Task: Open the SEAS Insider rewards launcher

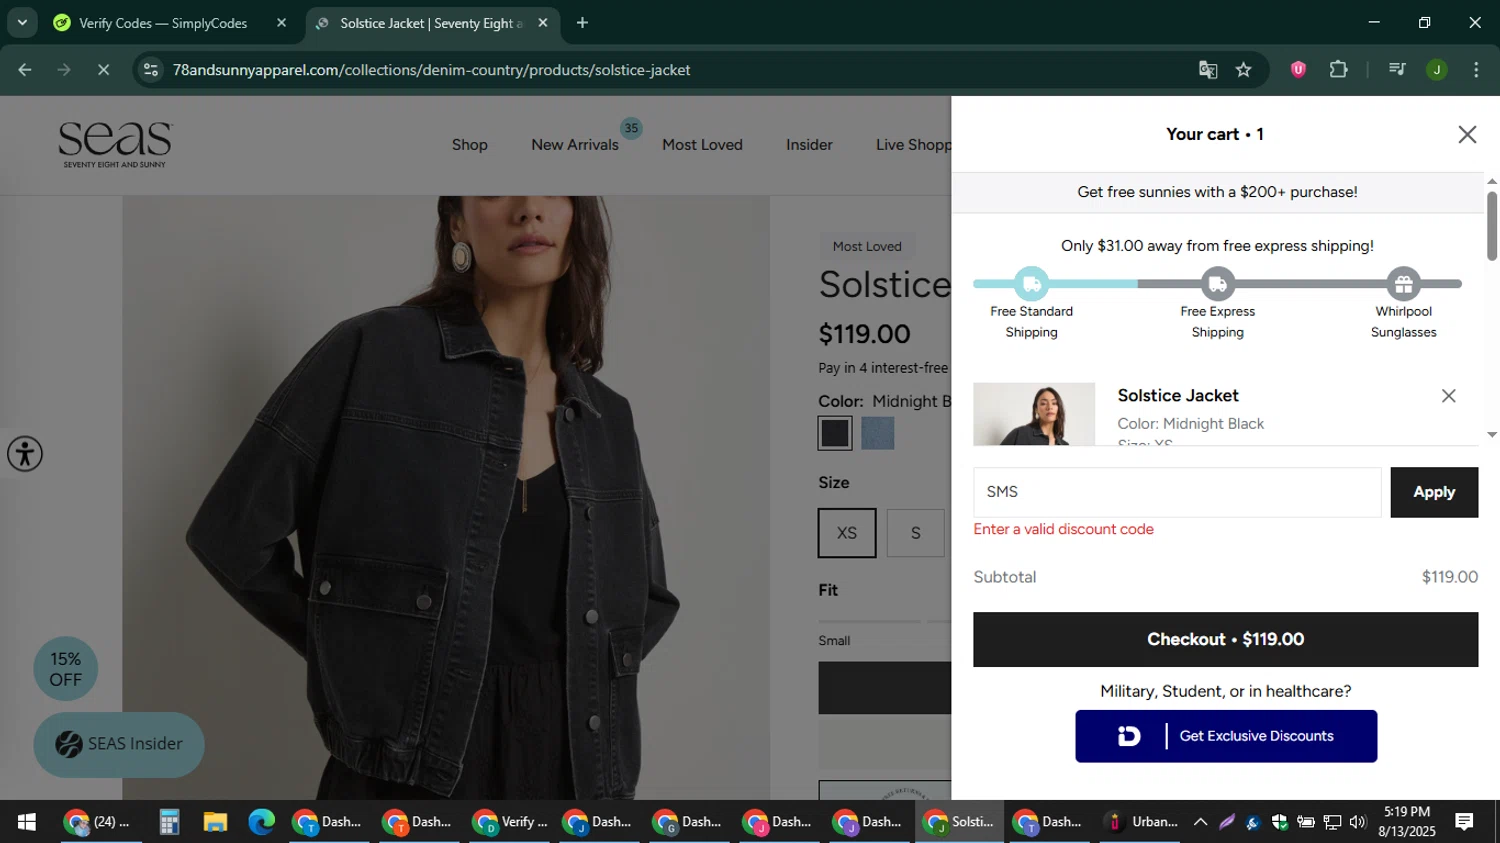Action: tap(119, 744)
